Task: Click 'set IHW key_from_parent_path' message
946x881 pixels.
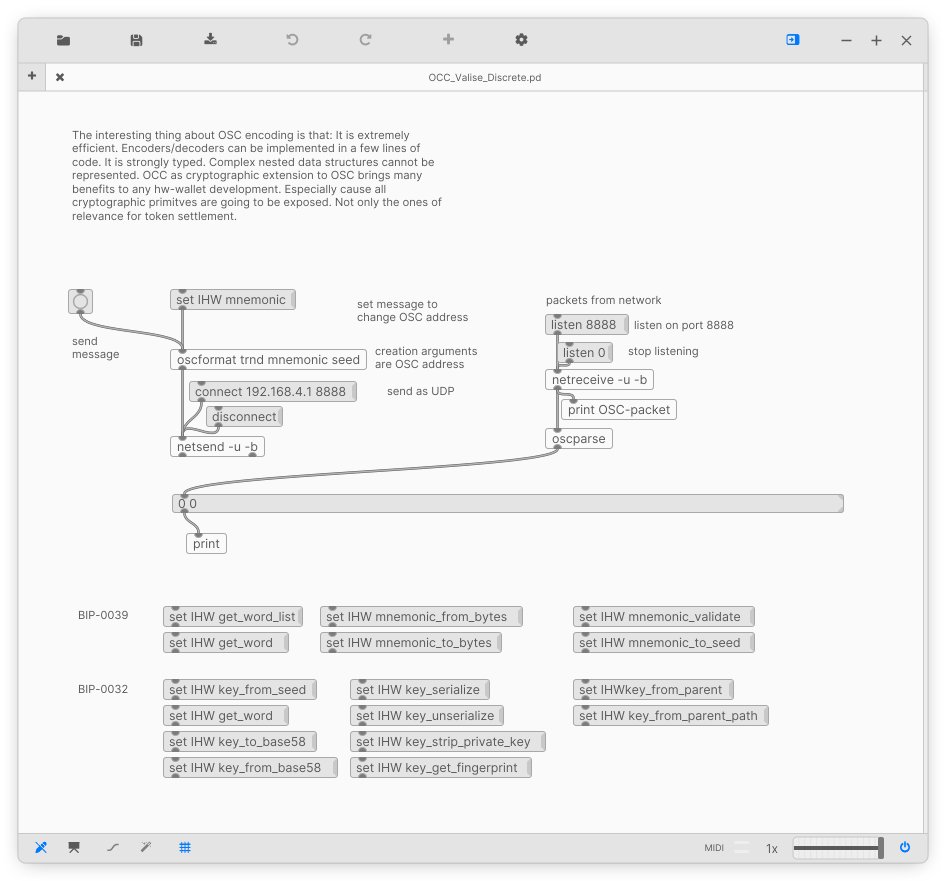Action: click(671, 716)
